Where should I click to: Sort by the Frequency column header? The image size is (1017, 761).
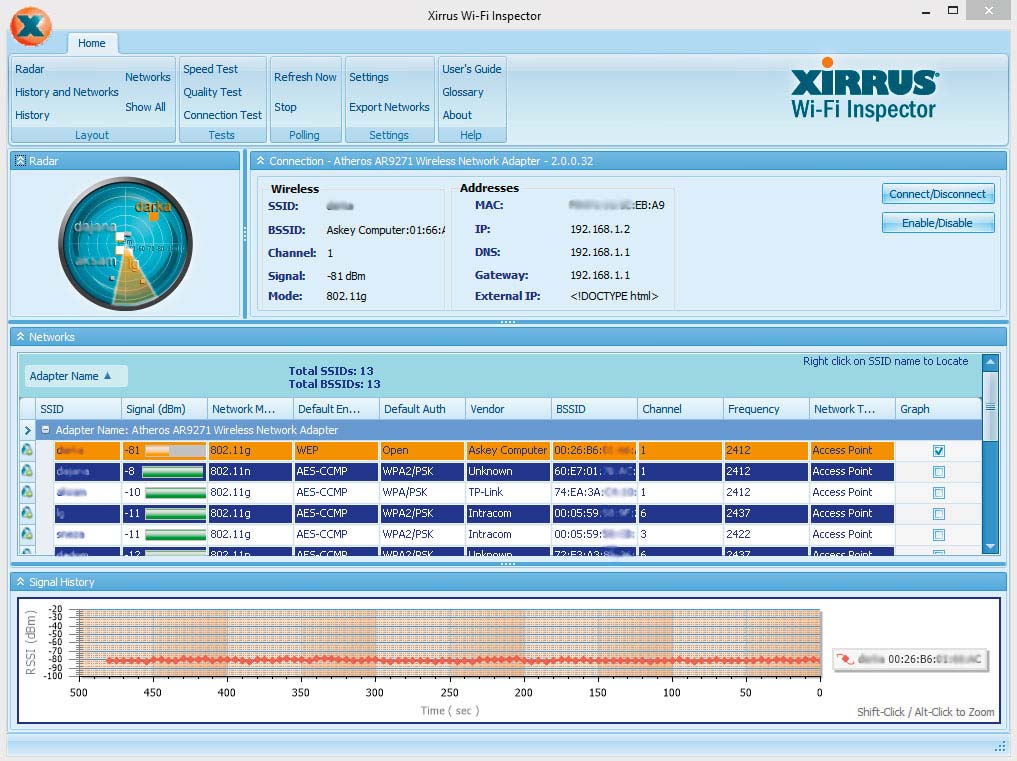(766, 409)
